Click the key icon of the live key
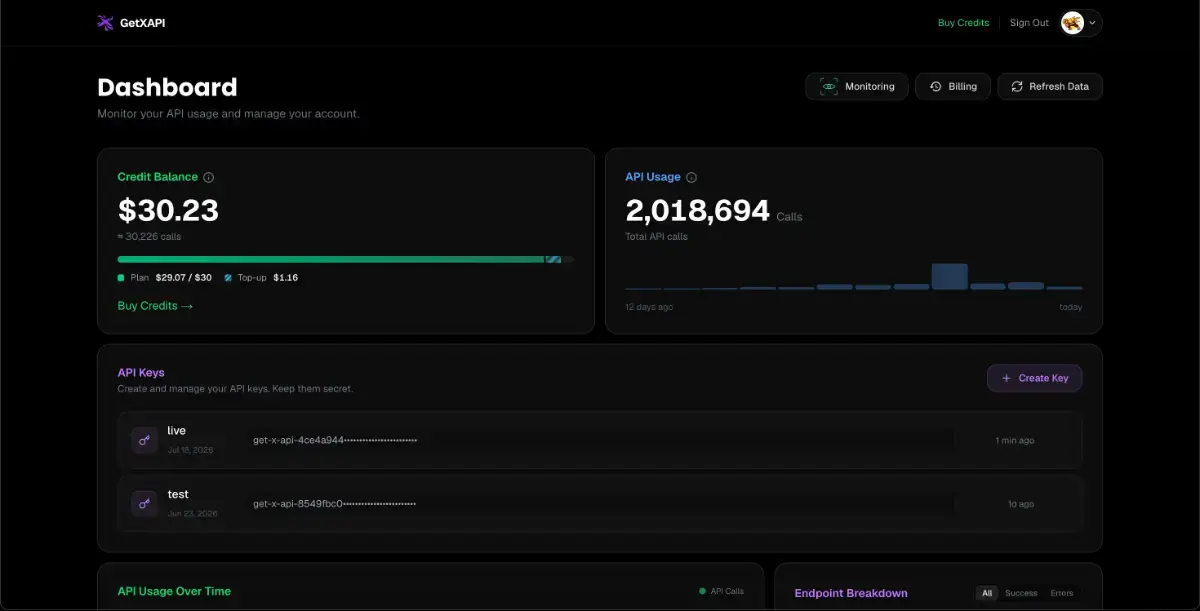Screen dimensions: 1200x611 pyautogui.click(x=145, y=440)
